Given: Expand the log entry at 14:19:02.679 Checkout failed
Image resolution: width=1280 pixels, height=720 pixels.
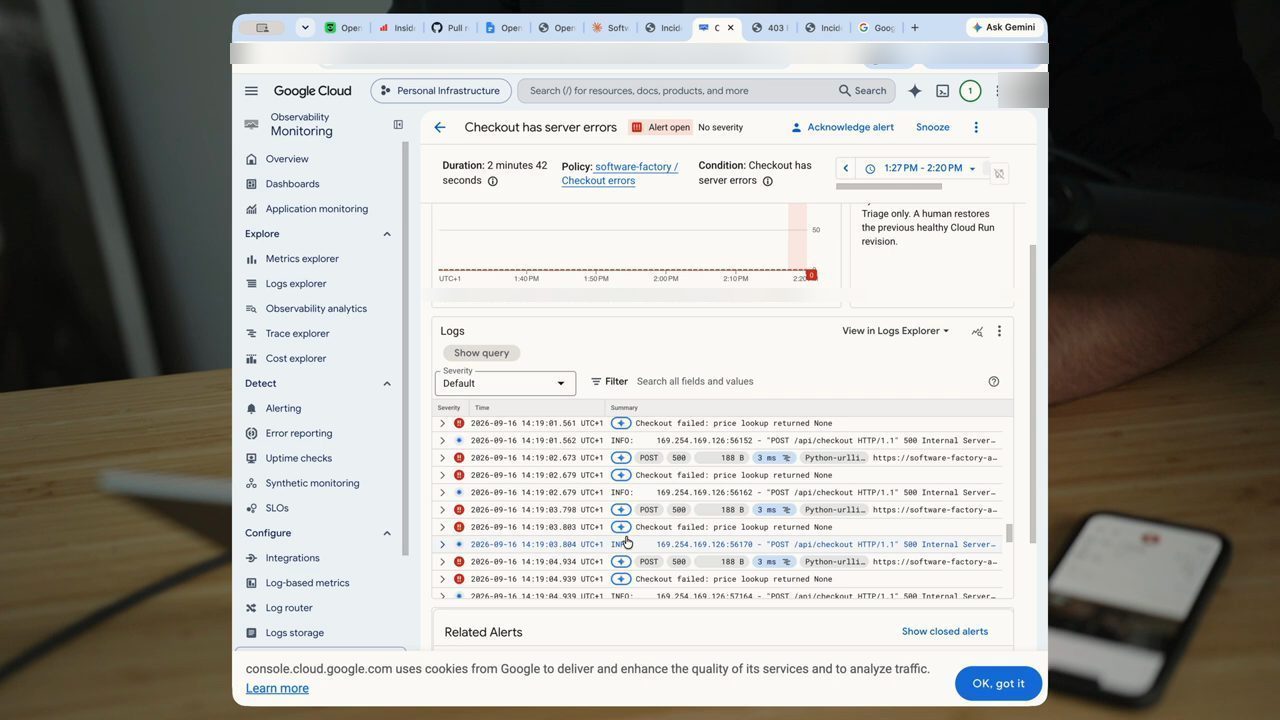Looking at the screenshot, I should [x=442, y=475].
